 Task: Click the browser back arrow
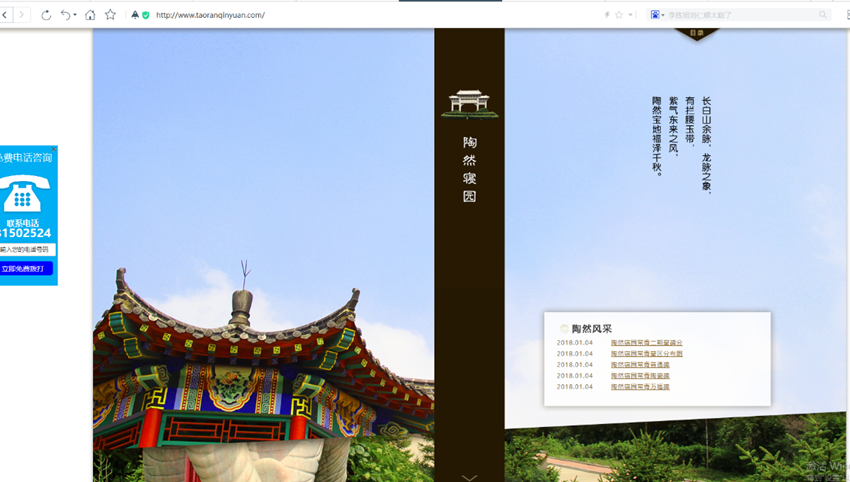pyautogui.click(x=6, y=15)
